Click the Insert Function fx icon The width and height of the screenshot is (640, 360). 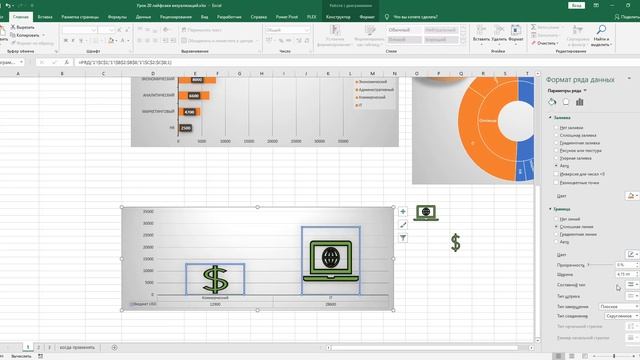[x=66, y=62]
